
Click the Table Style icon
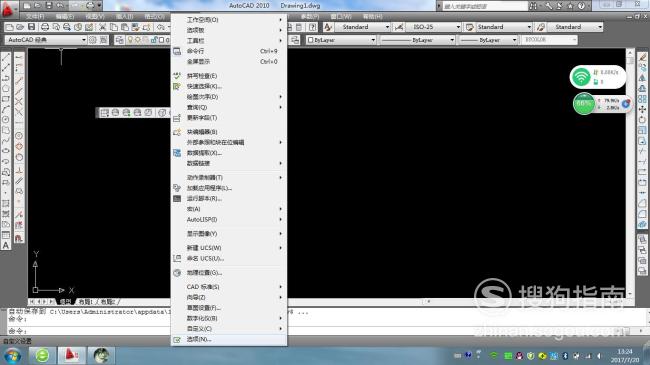[469, 27]
